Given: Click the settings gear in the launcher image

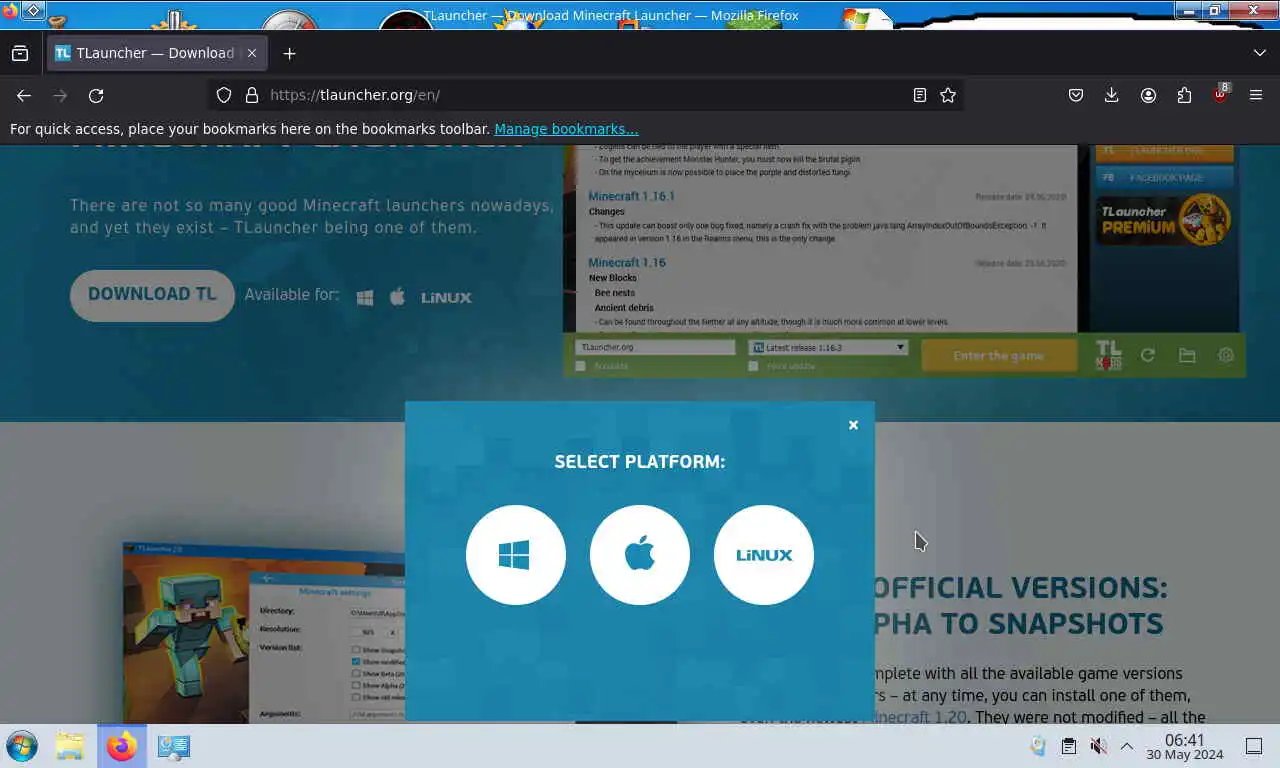Looking at the screenshot, I should (x=1226, y=355).
